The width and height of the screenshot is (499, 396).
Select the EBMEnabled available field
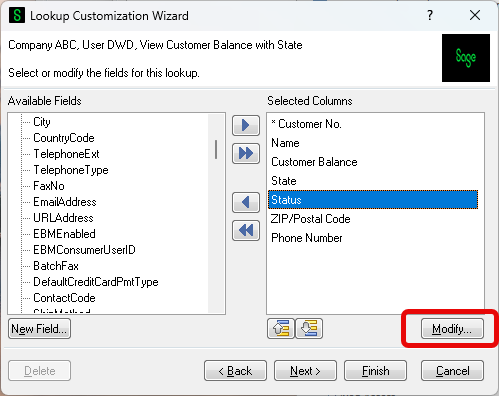[64, 234]
